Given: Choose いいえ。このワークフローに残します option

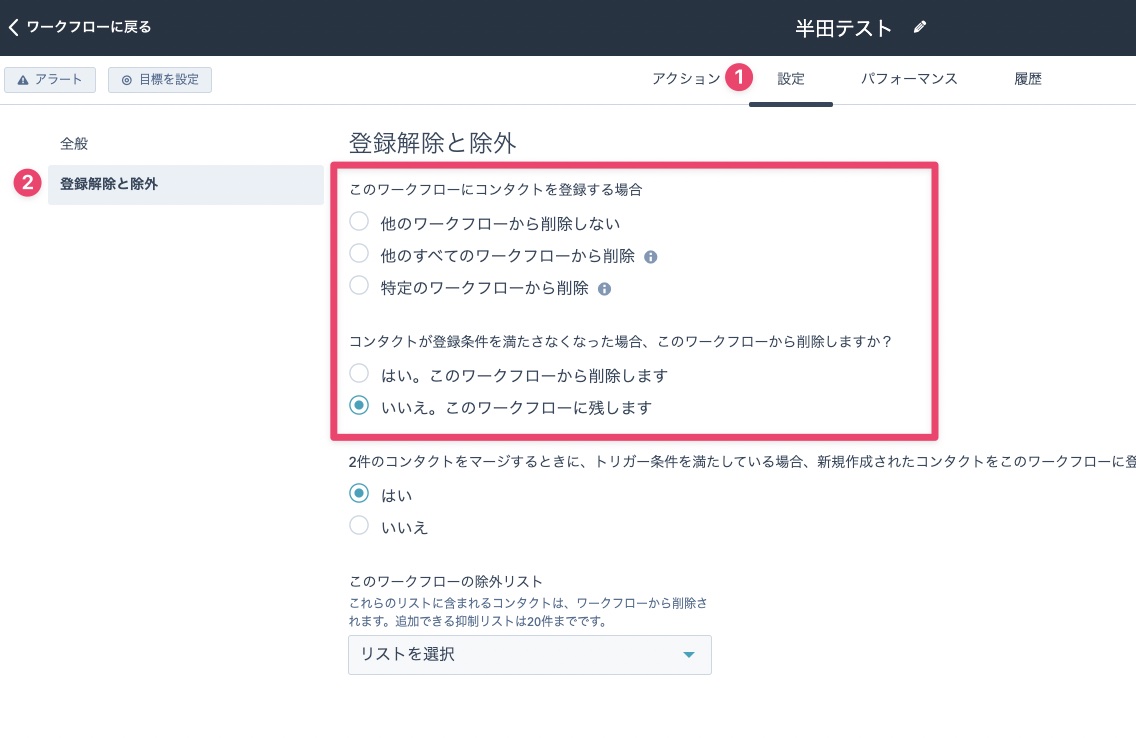Looking at the screenshot, I should (x=359, y=406).
